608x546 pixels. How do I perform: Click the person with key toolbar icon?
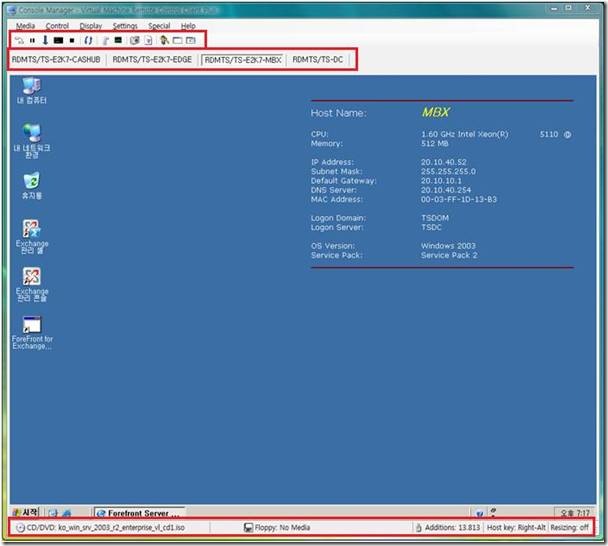point(164,40)
